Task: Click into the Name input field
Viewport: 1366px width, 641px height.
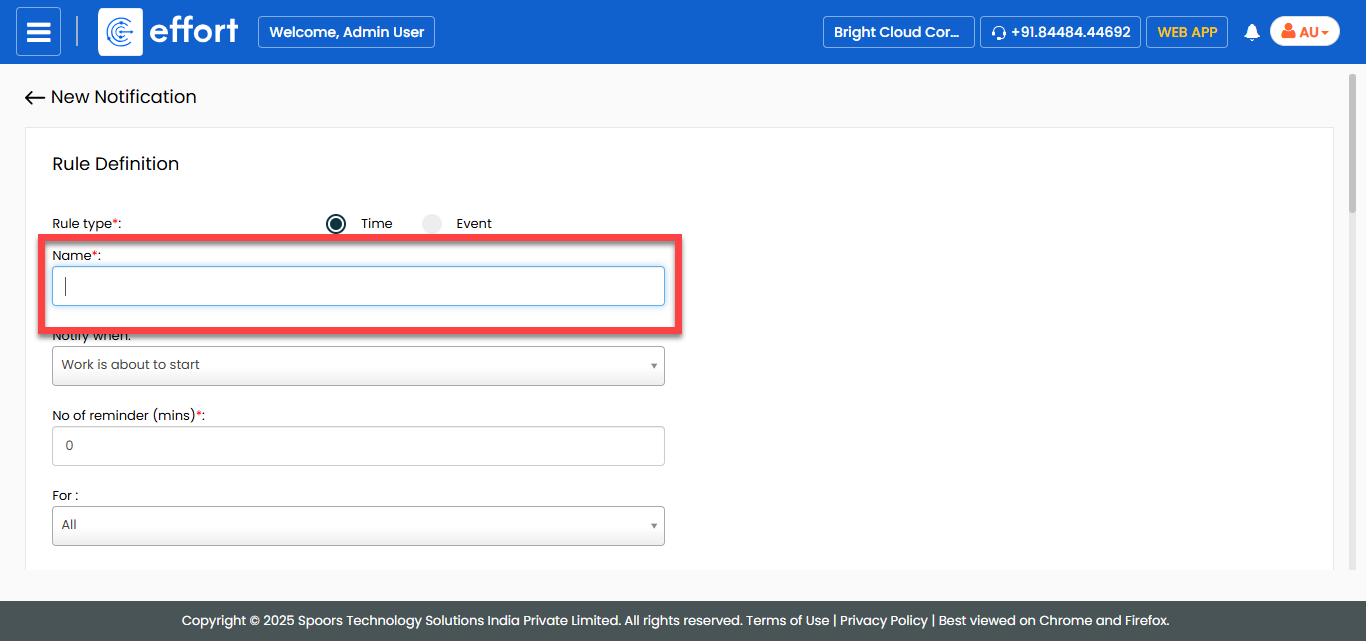Action: tap(358, 286)
